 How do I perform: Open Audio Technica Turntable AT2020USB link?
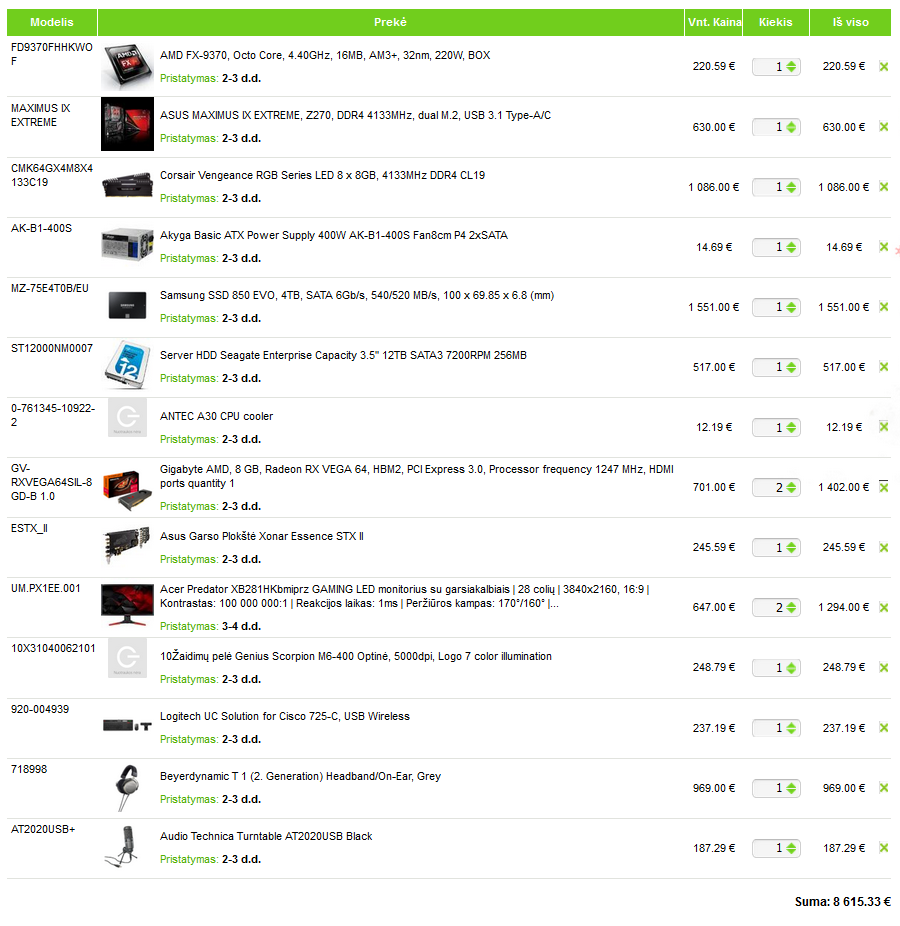(x=266, y=836)
